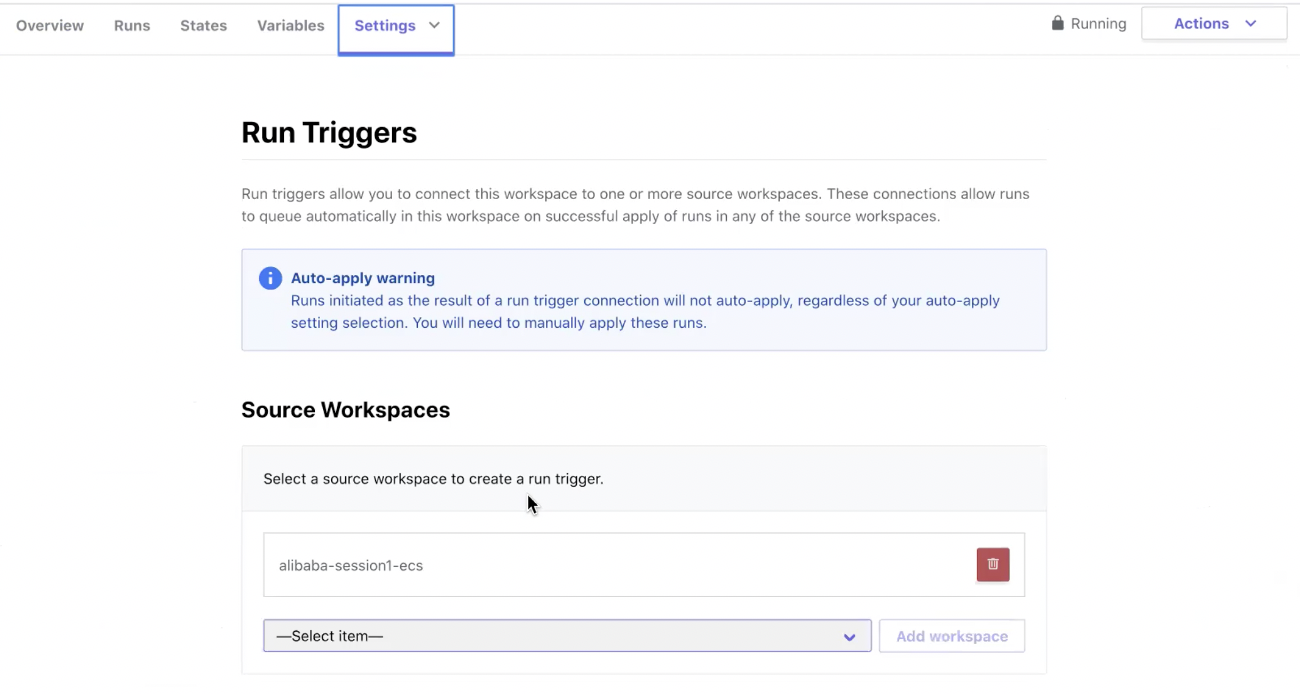Click the chevron on the Settings tab
Screen dimensions: 1300x694
click(434, 25)
